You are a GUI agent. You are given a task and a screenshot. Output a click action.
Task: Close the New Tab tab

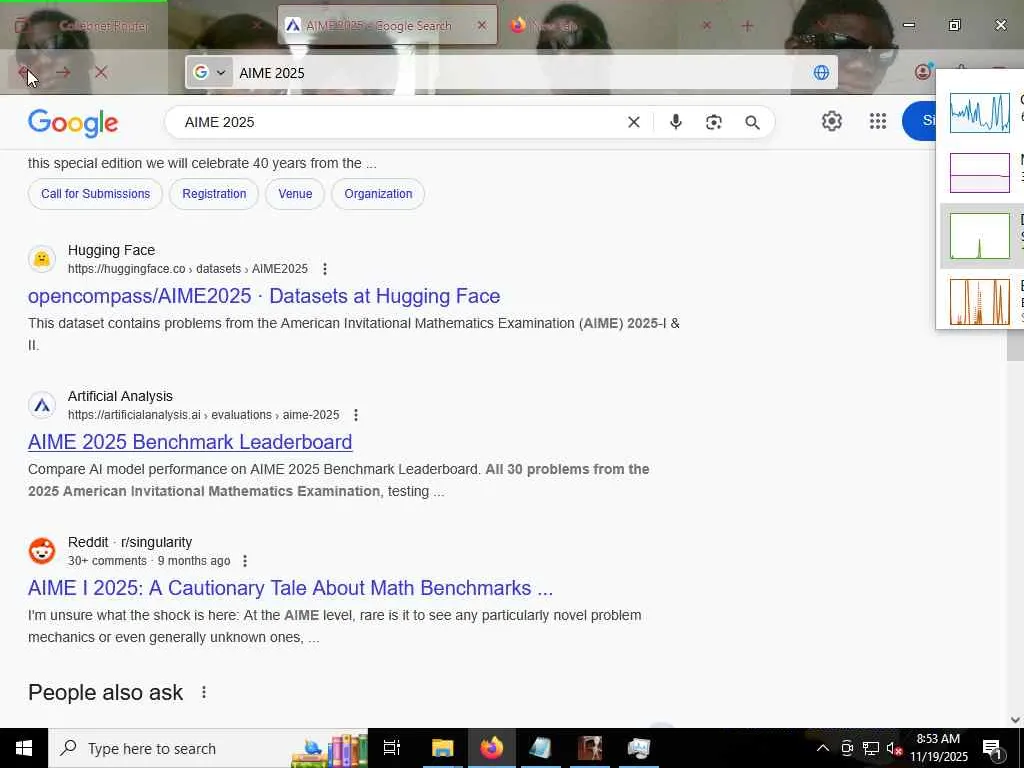(707, 25)
